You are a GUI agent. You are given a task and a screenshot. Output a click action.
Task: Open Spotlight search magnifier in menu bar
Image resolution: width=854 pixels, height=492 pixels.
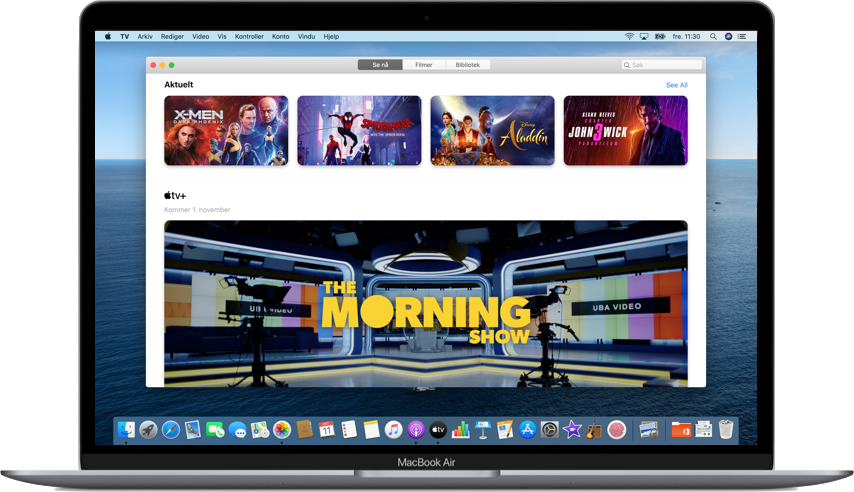click(713, 37)
